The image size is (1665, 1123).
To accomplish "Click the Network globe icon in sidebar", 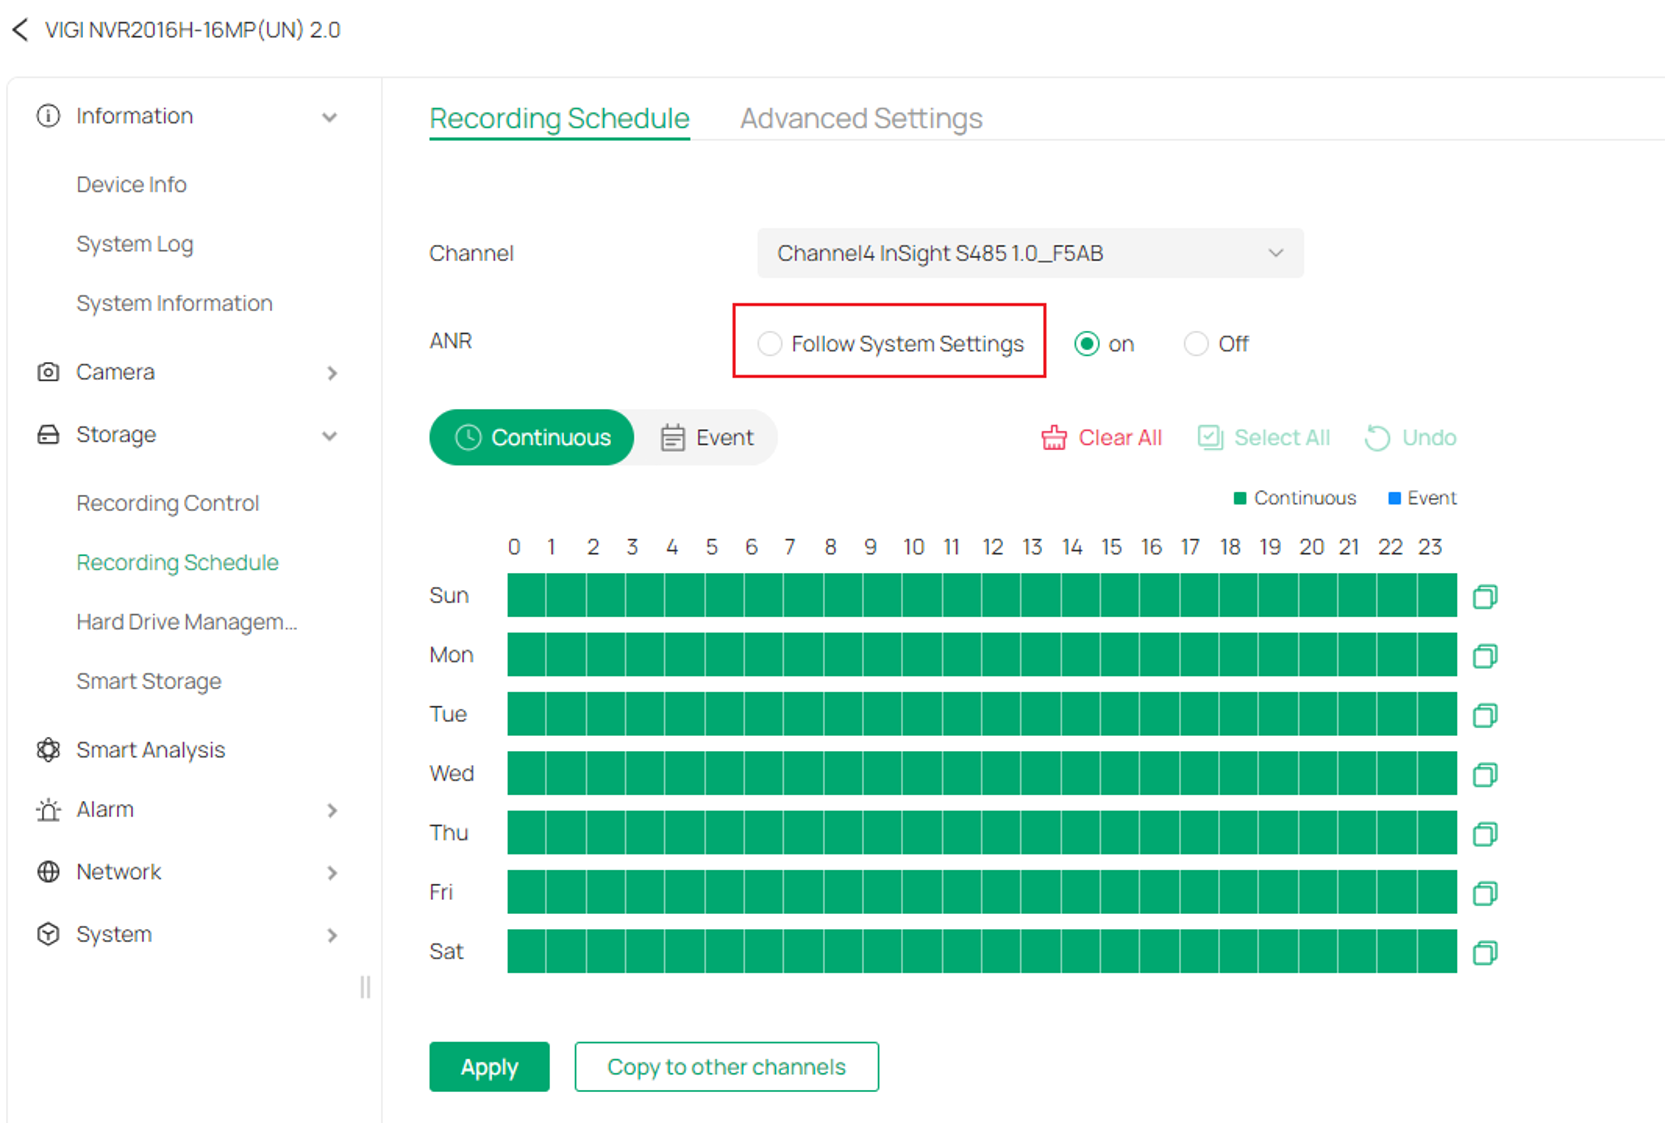I will coord(48,872).
